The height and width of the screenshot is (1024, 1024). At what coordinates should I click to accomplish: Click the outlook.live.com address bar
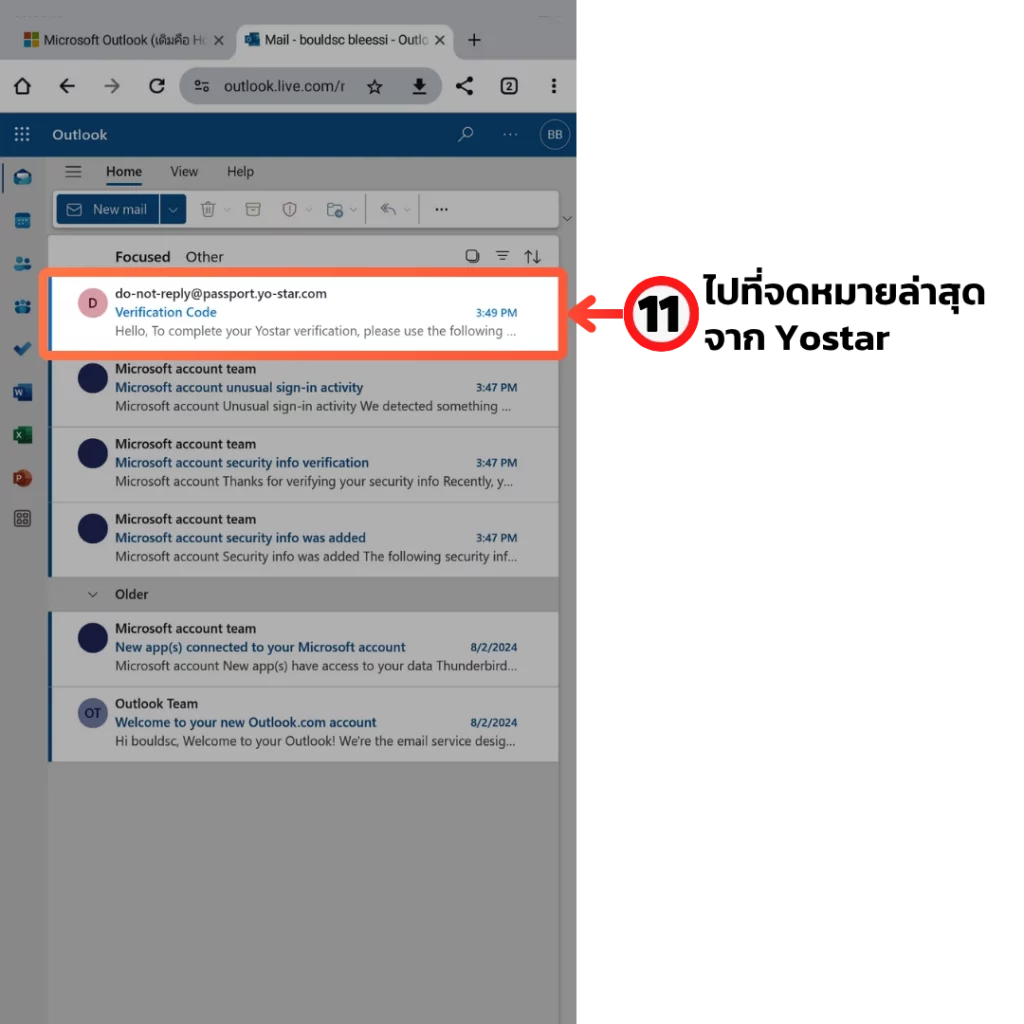pyautogui.click(x=284, y=86)
